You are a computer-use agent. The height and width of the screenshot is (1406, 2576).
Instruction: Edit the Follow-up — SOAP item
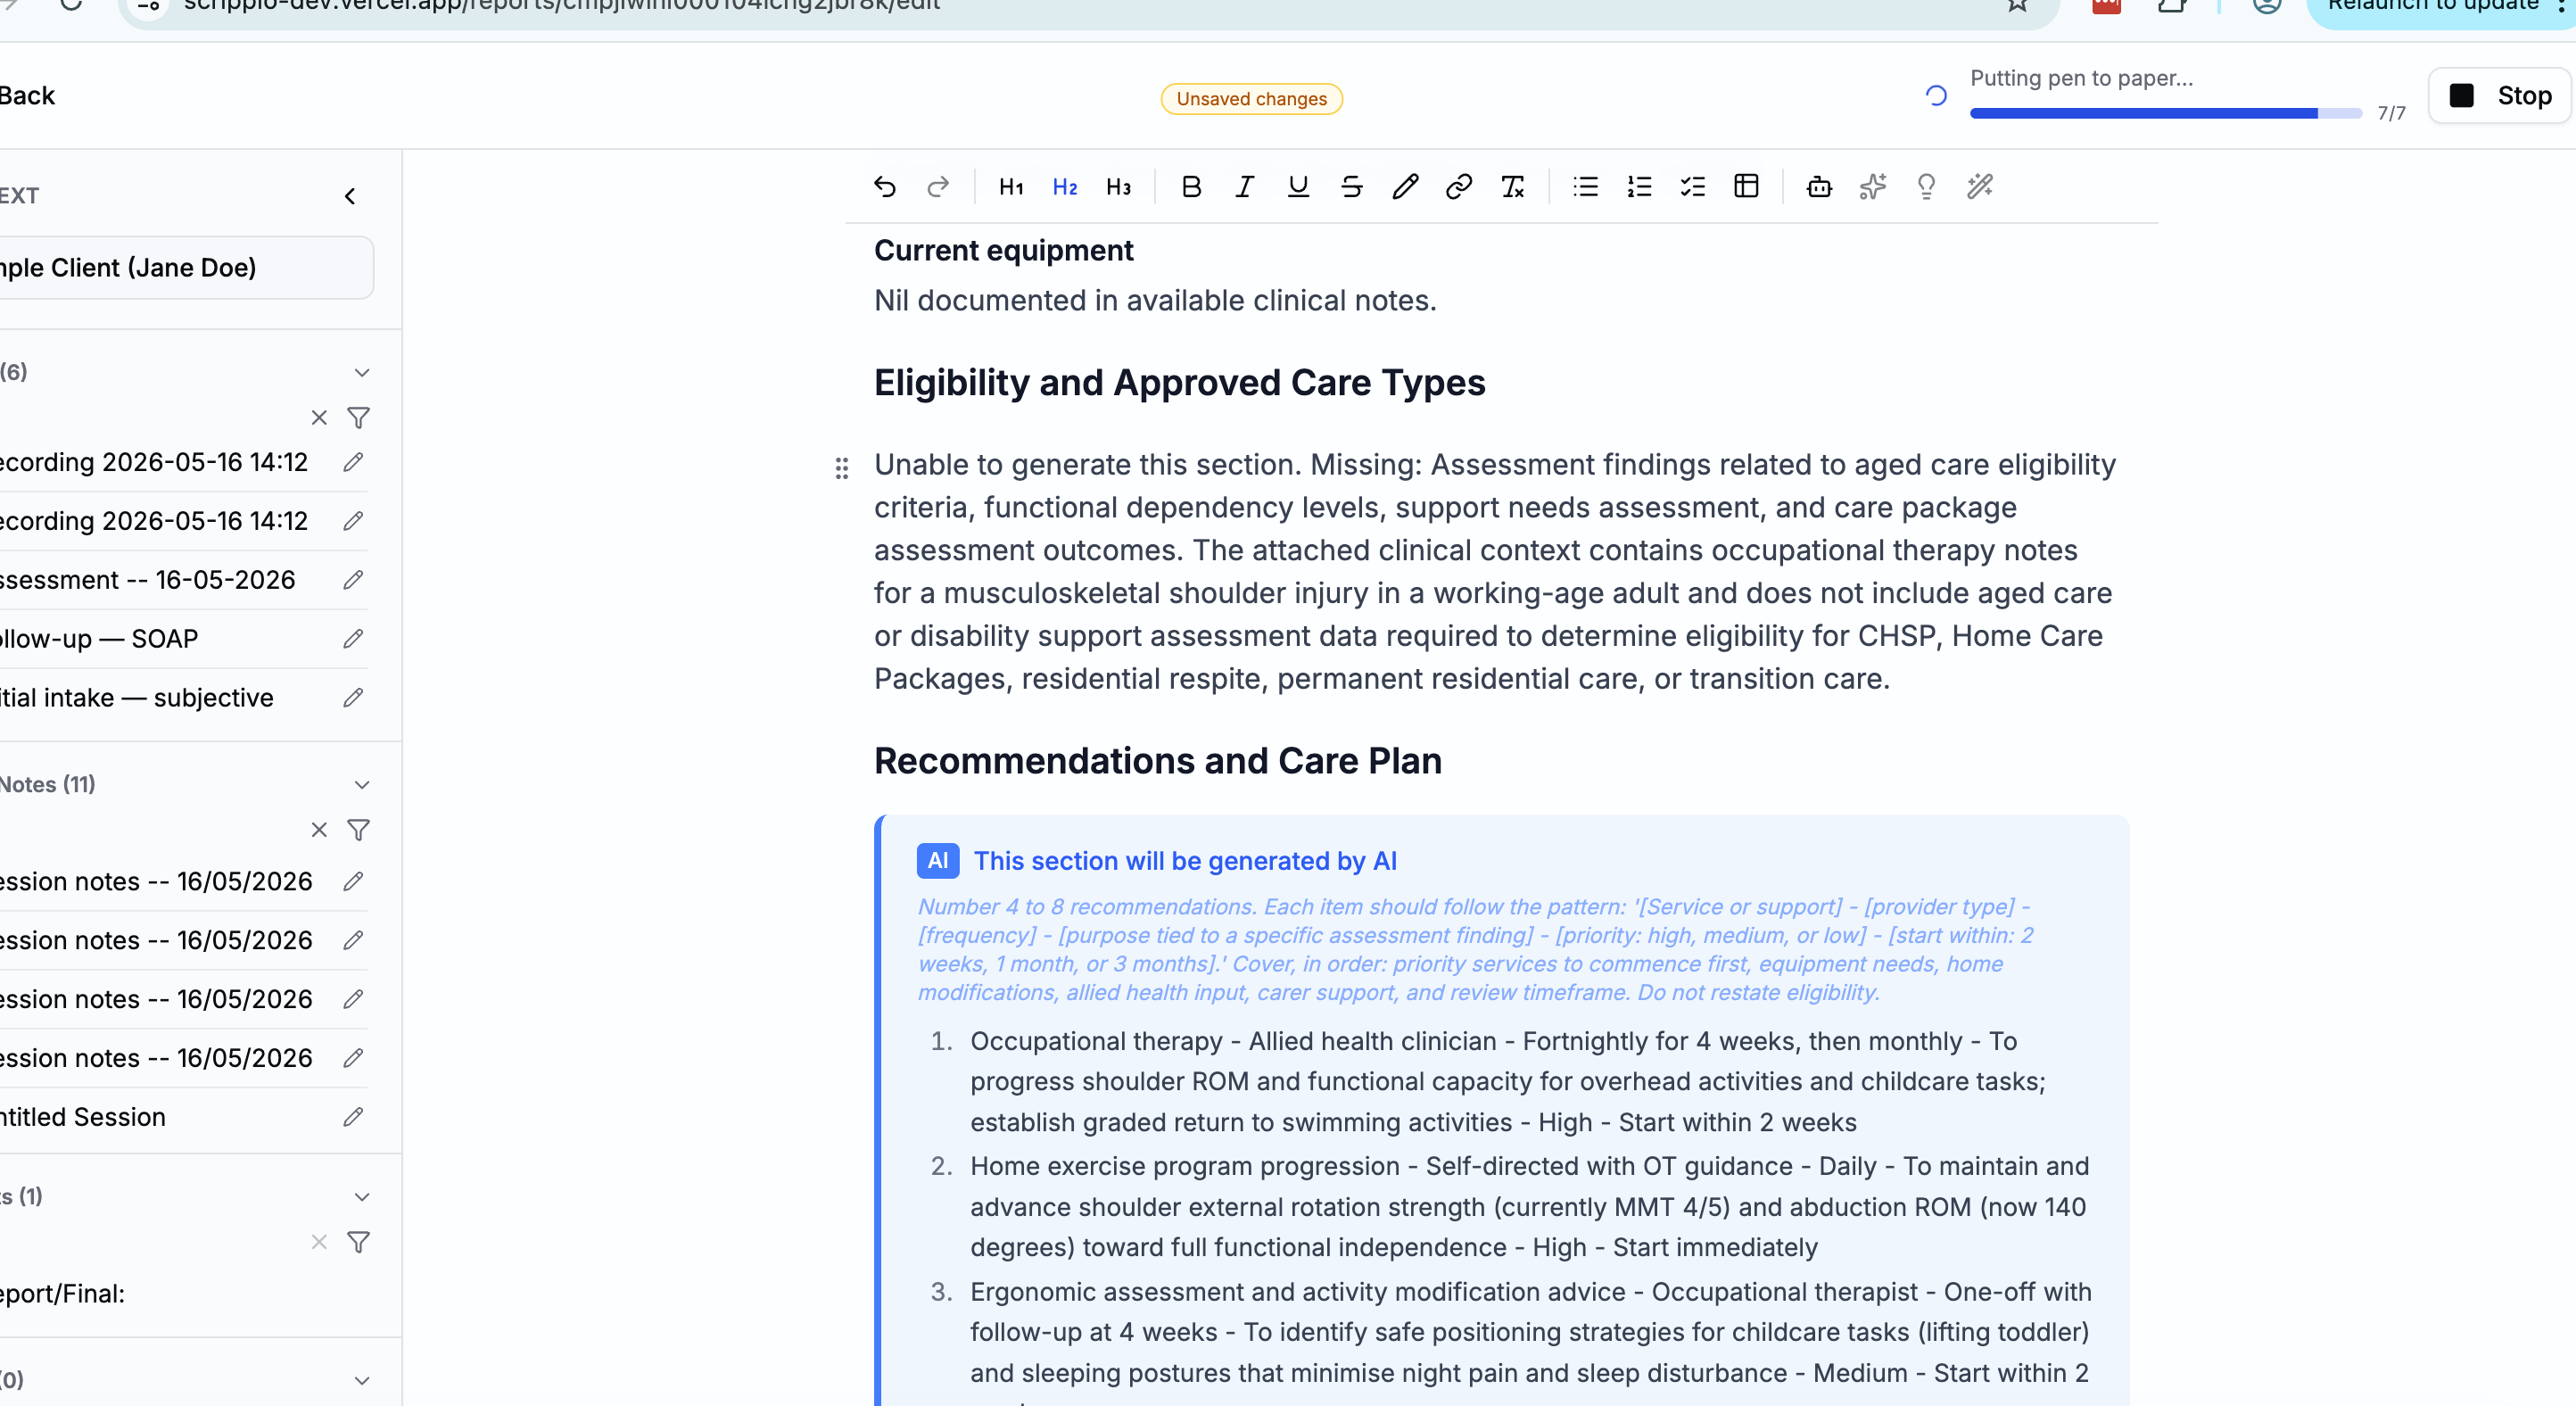(x=353, y=639)
